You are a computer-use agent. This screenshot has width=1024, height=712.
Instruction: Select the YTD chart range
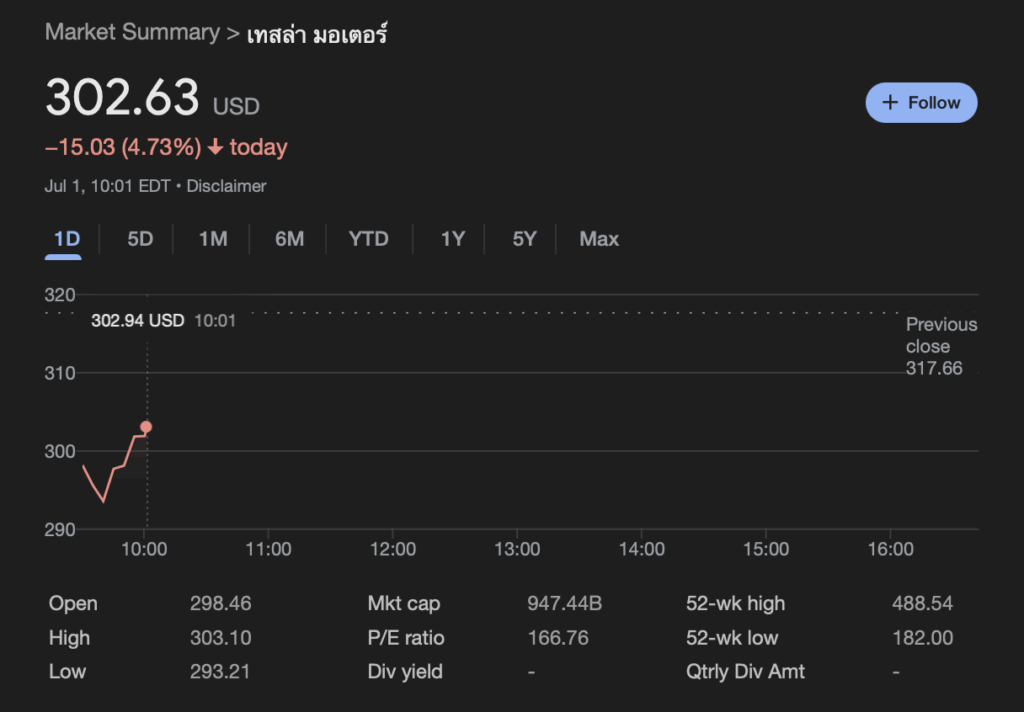tap(368, 239)
